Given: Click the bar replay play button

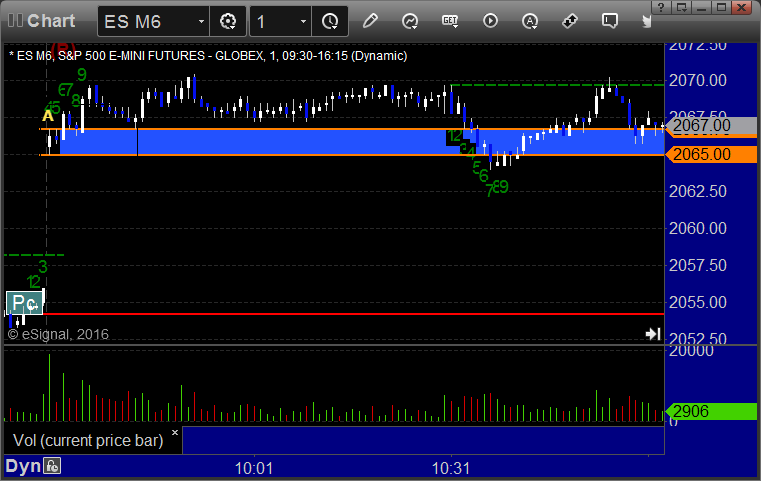Looking at the screenshot, I should point(490,21).
